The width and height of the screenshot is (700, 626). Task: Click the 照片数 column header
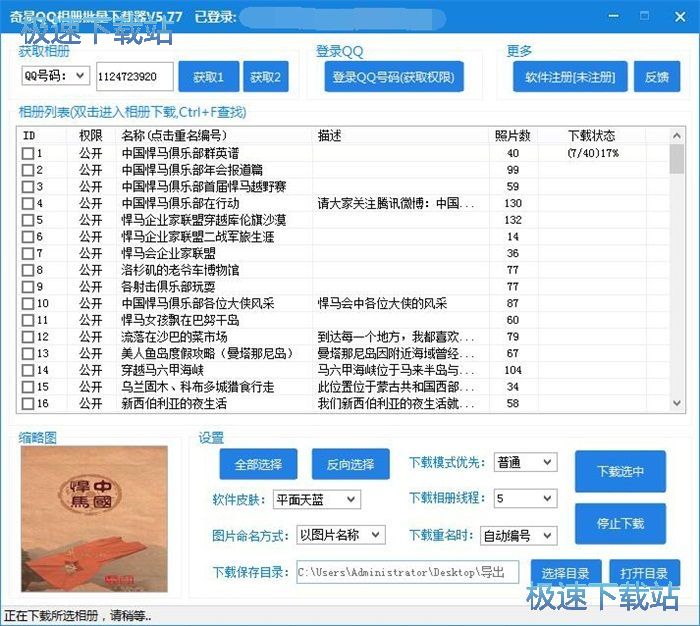pyautogui.click(x=512, y=136)
